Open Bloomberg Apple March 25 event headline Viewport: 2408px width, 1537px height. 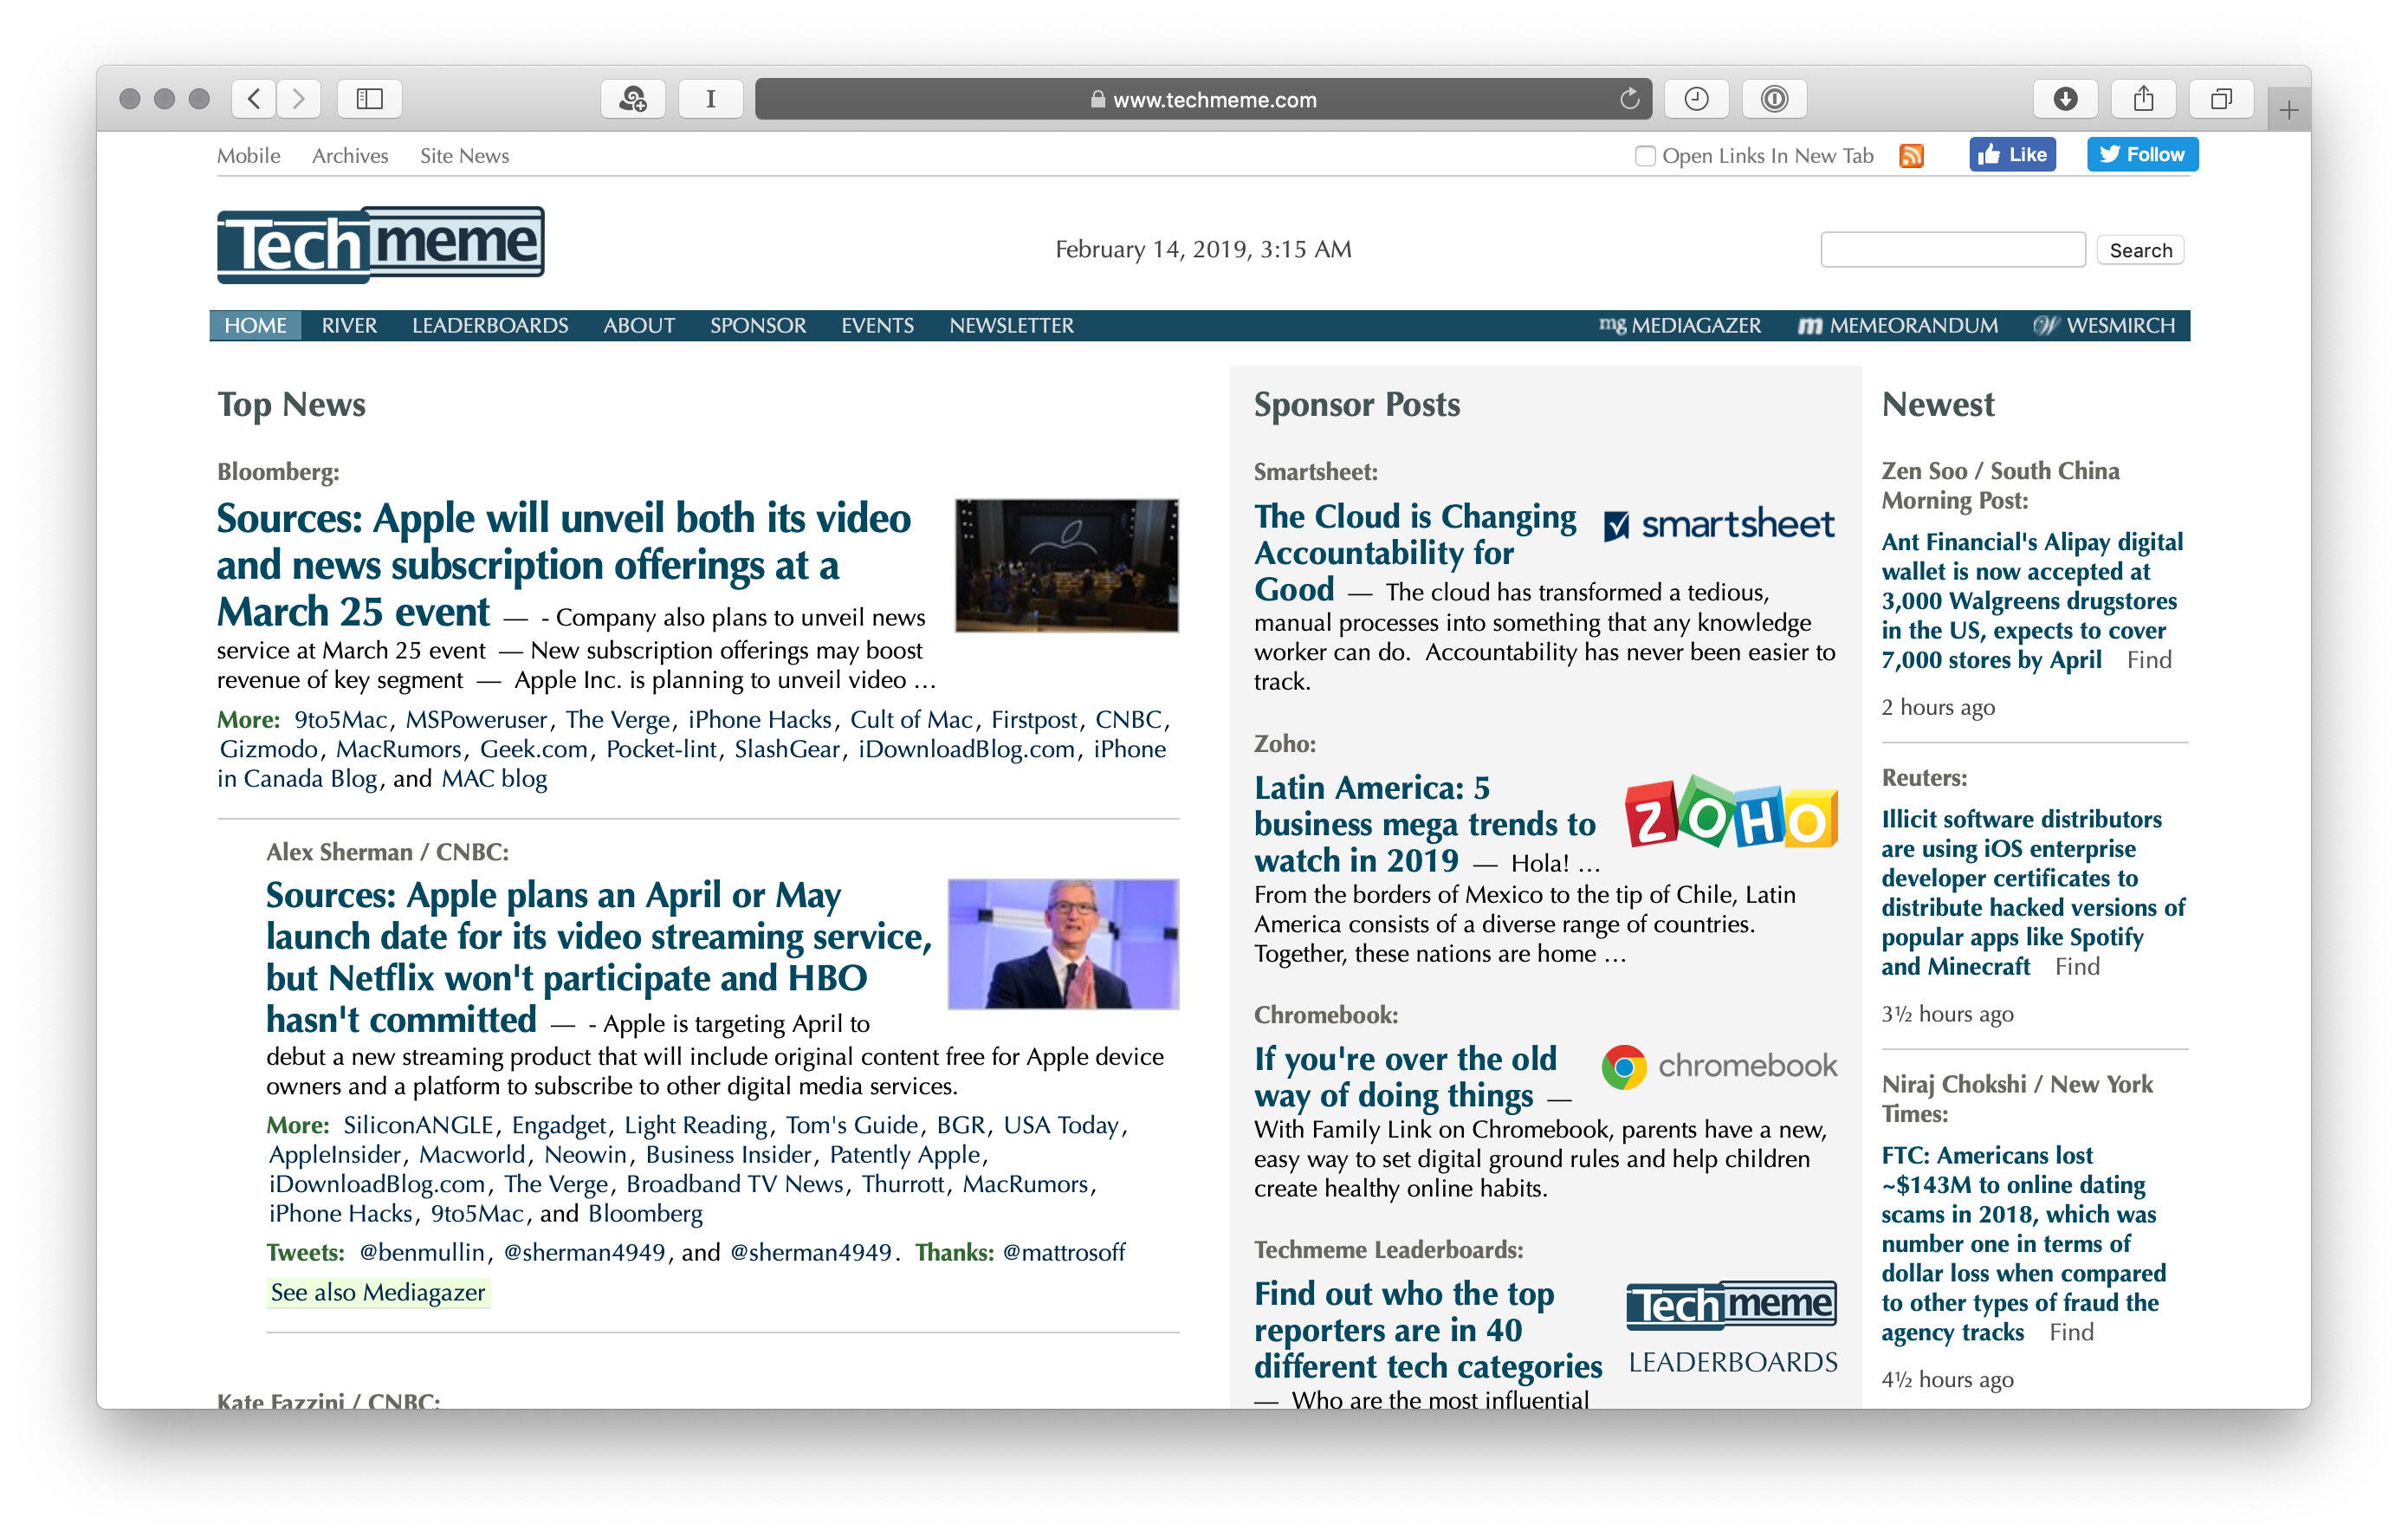tap(564, 564)
